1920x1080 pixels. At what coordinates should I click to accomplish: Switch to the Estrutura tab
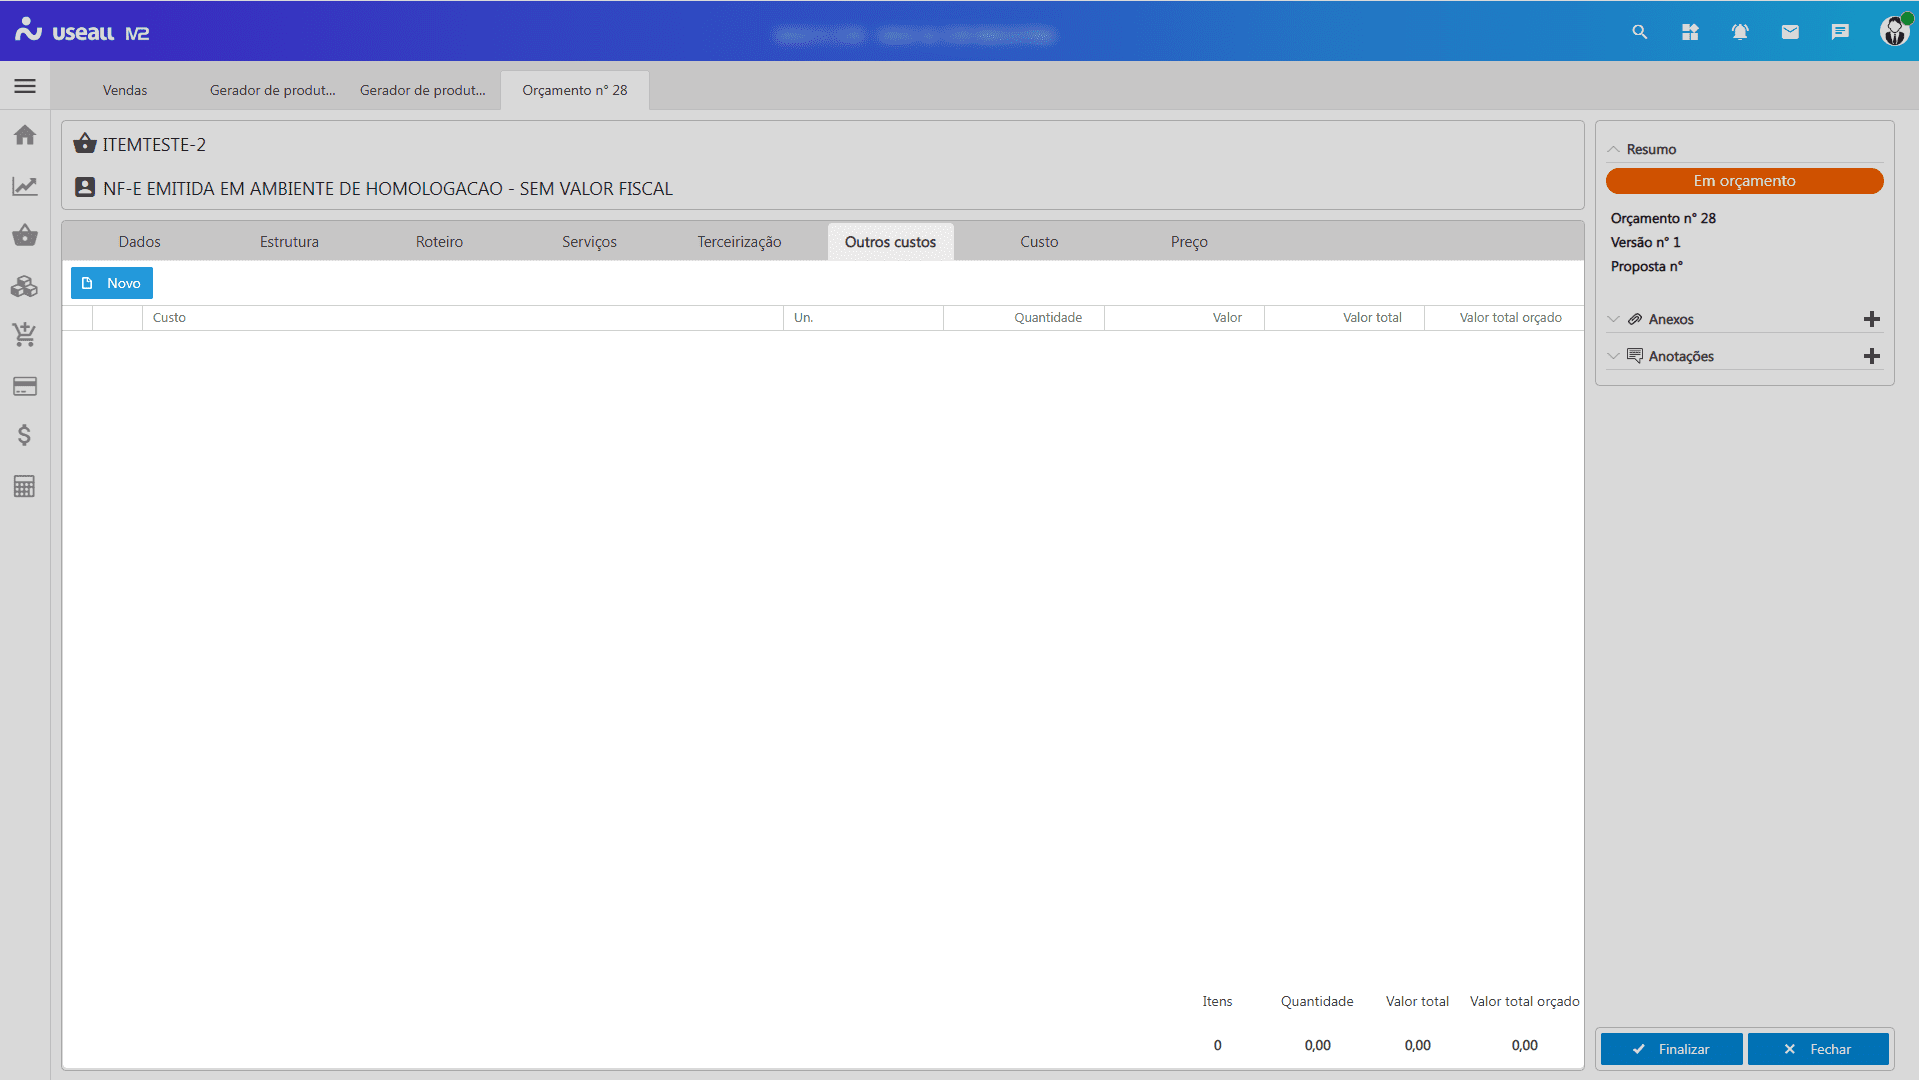click(289, 242)
